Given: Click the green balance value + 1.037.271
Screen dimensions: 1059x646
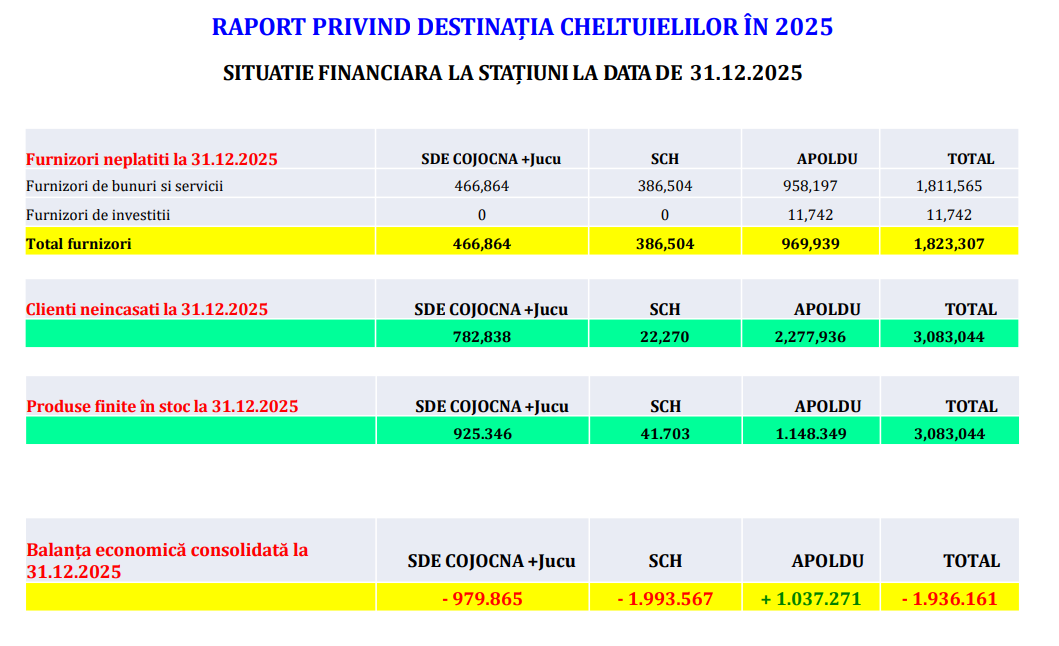Looking at the screenshot, I should click(810, 599).
